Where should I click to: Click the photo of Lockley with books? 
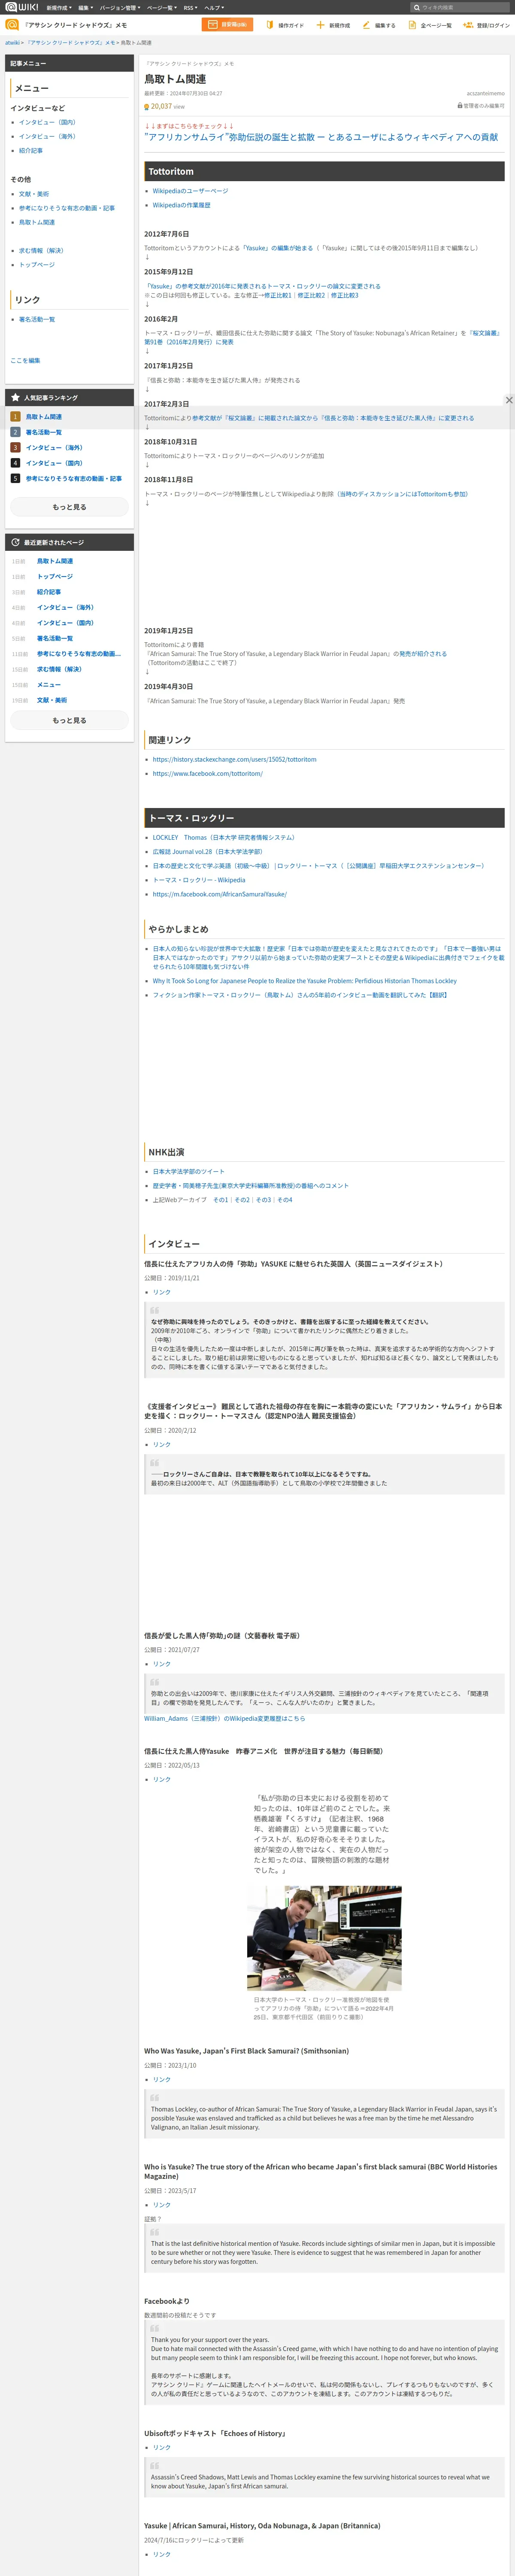coord(324,1938)
